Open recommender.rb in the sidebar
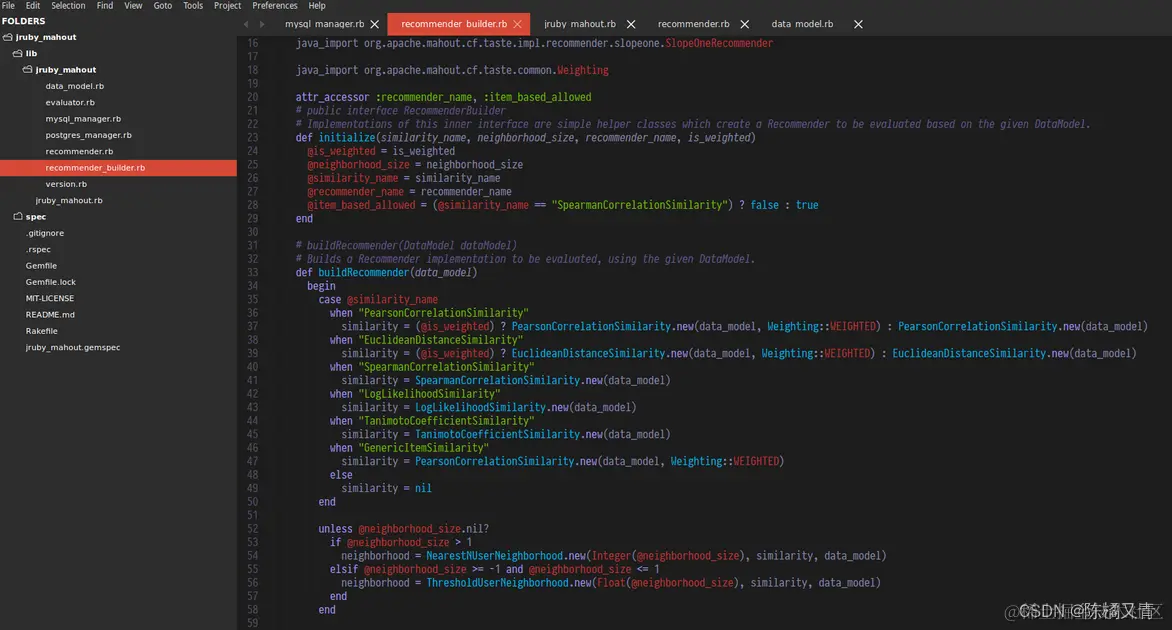Image resolution: width=1172 pixels, height=630 pixels. [x=79, y=152]
